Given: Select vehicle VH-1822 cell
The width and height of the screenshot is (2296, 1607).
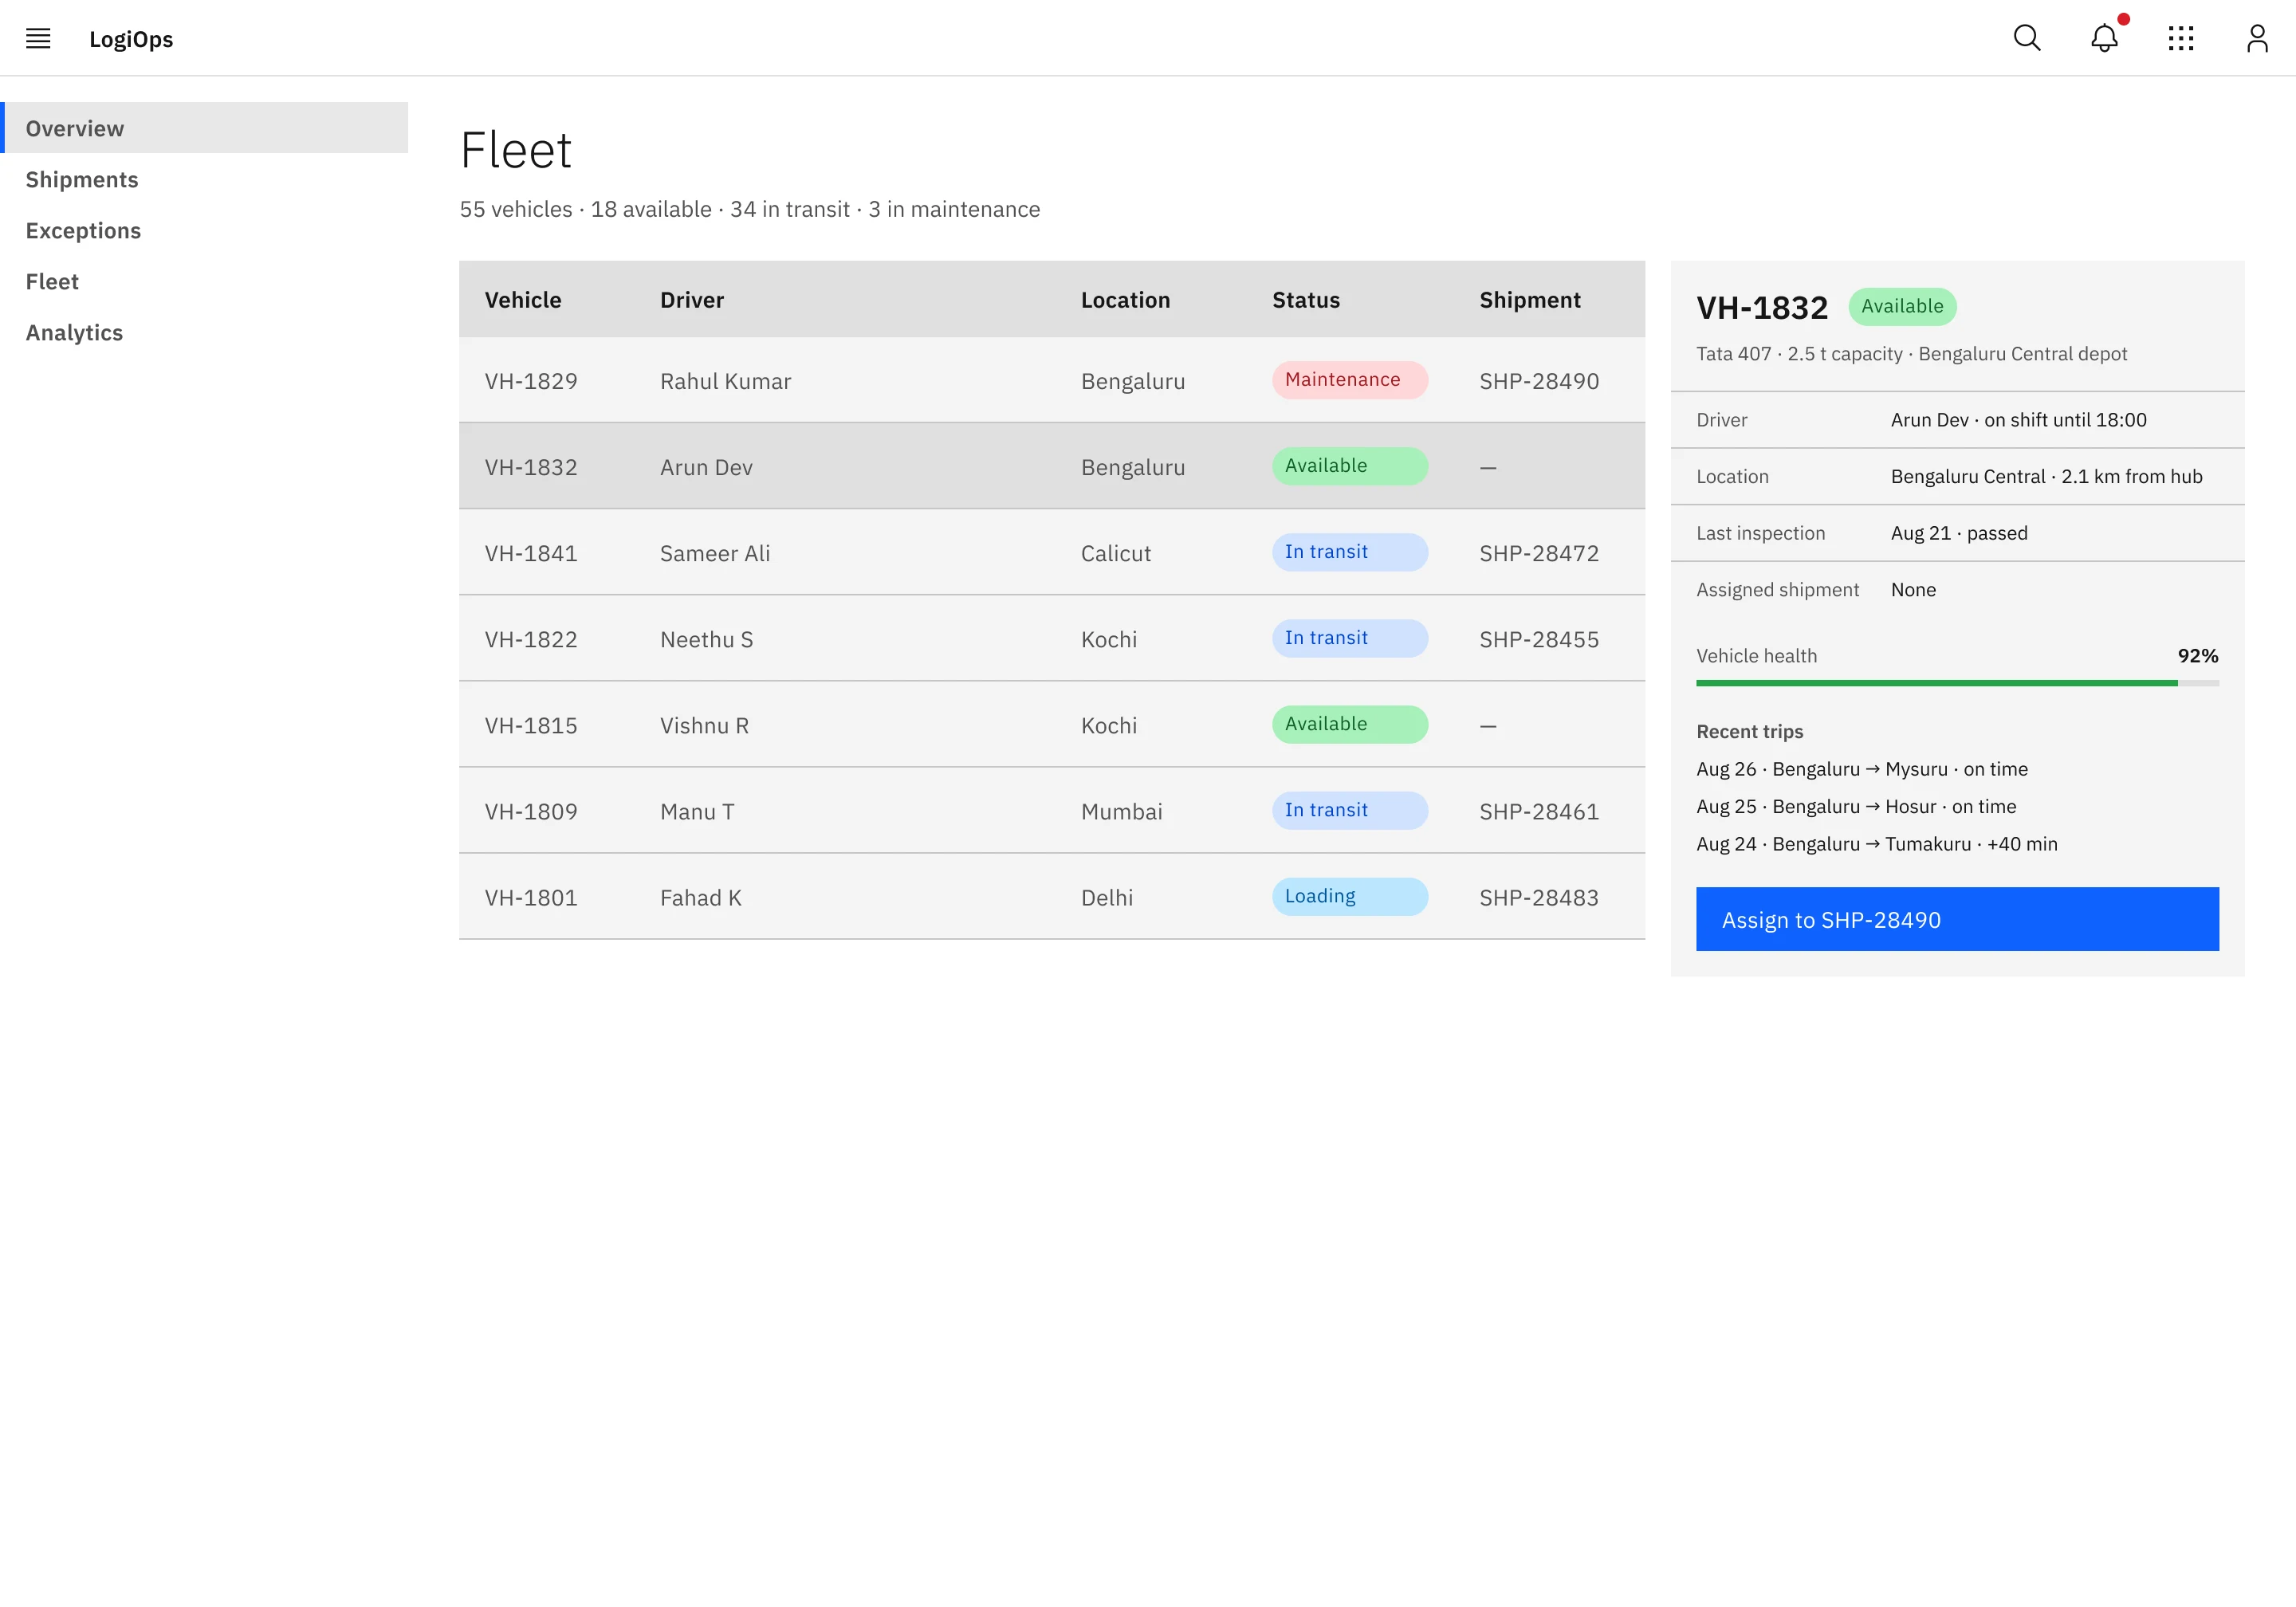Looking at the screenshot, I should pyautogui.click(x=531, y=639).
